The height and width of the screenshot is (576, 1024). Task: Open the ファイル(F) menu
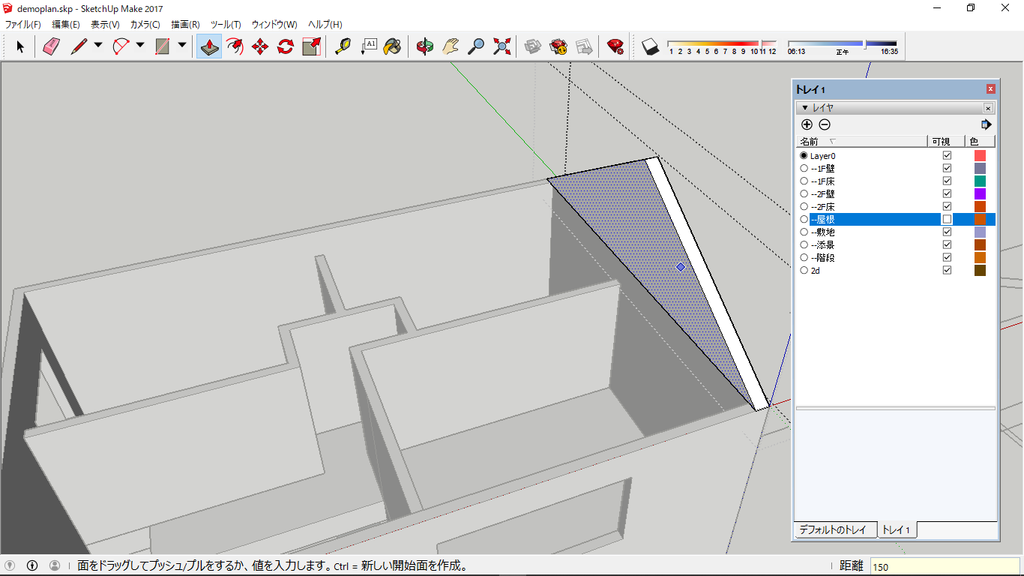point(23,24)
